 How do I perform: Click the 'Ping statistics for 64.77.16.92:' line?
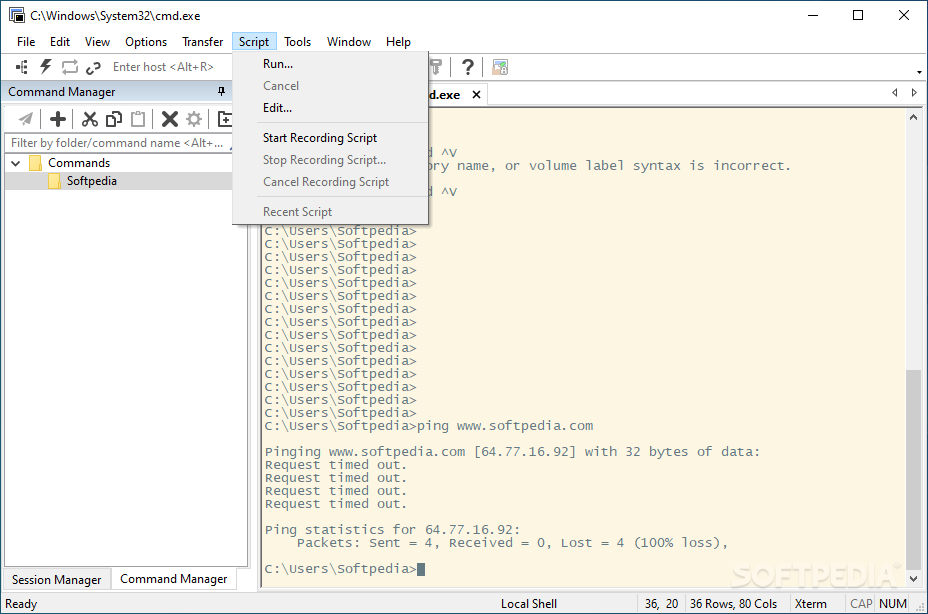[x=392, y=530]
